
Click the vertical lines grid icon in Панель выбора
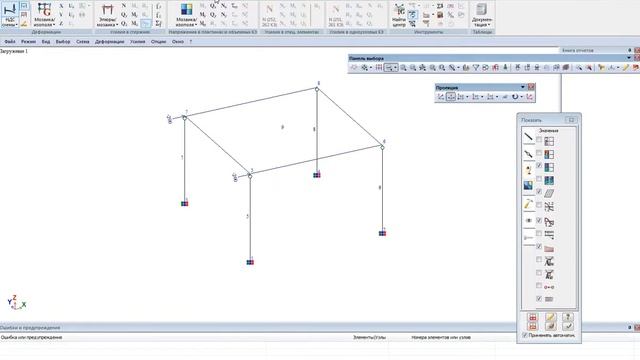pyautogui.click(x=379, y=68)
